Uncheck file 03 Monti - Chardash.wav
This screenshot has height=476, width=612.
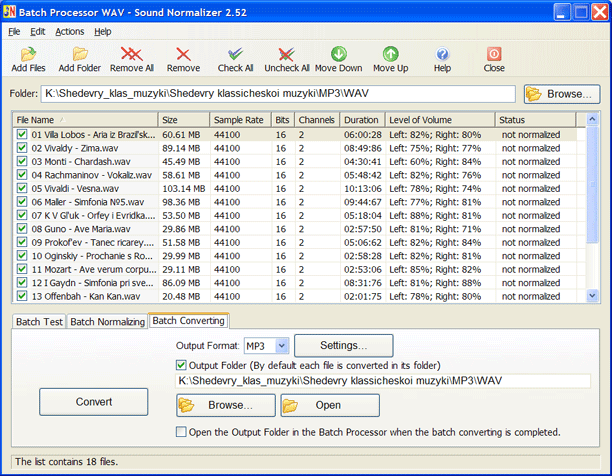pos(22,162)
